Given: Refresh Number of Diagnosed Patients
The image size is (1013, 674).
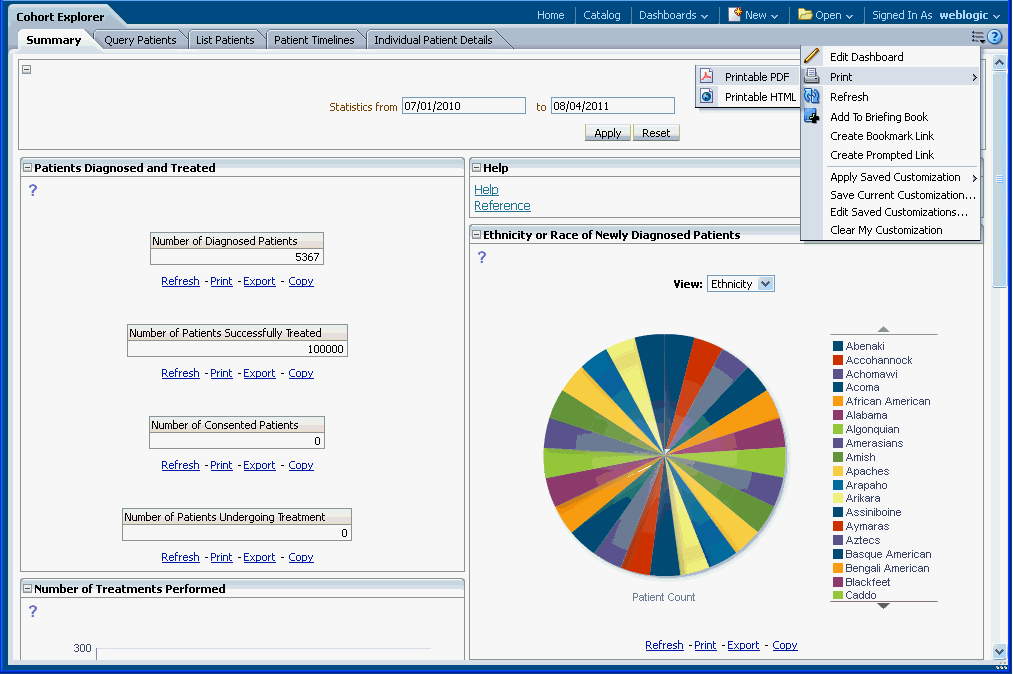Looking at the screenshot, I should click(180, 281).
